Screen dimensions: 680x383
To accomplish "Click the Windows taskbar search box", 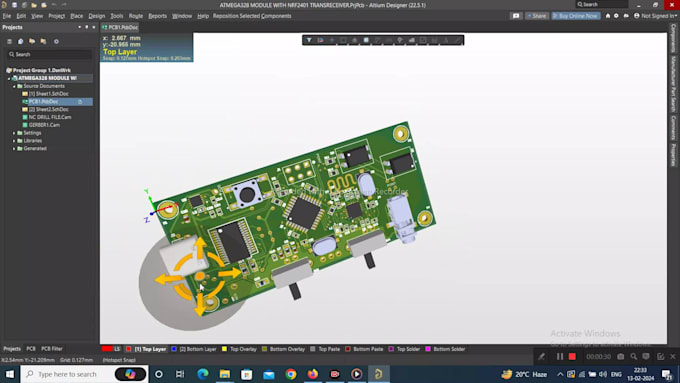I will 83,374.
